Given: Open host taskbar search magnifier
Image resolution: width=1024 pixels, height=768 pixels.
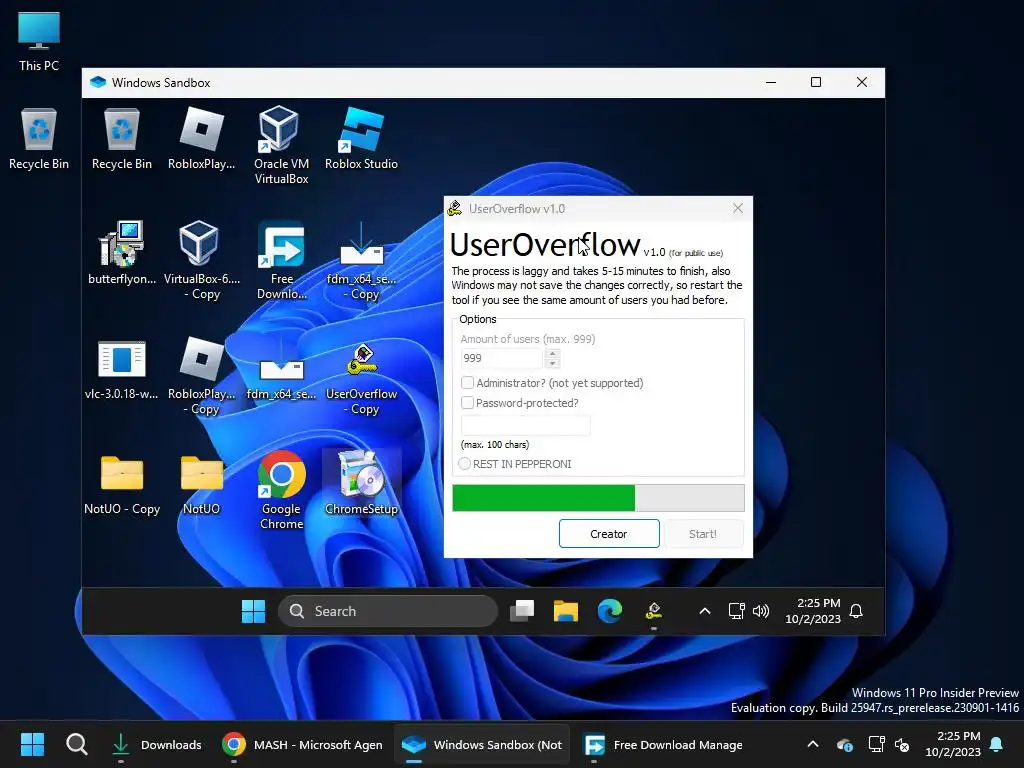Looking at the screenshot, I should coord(76,744).
